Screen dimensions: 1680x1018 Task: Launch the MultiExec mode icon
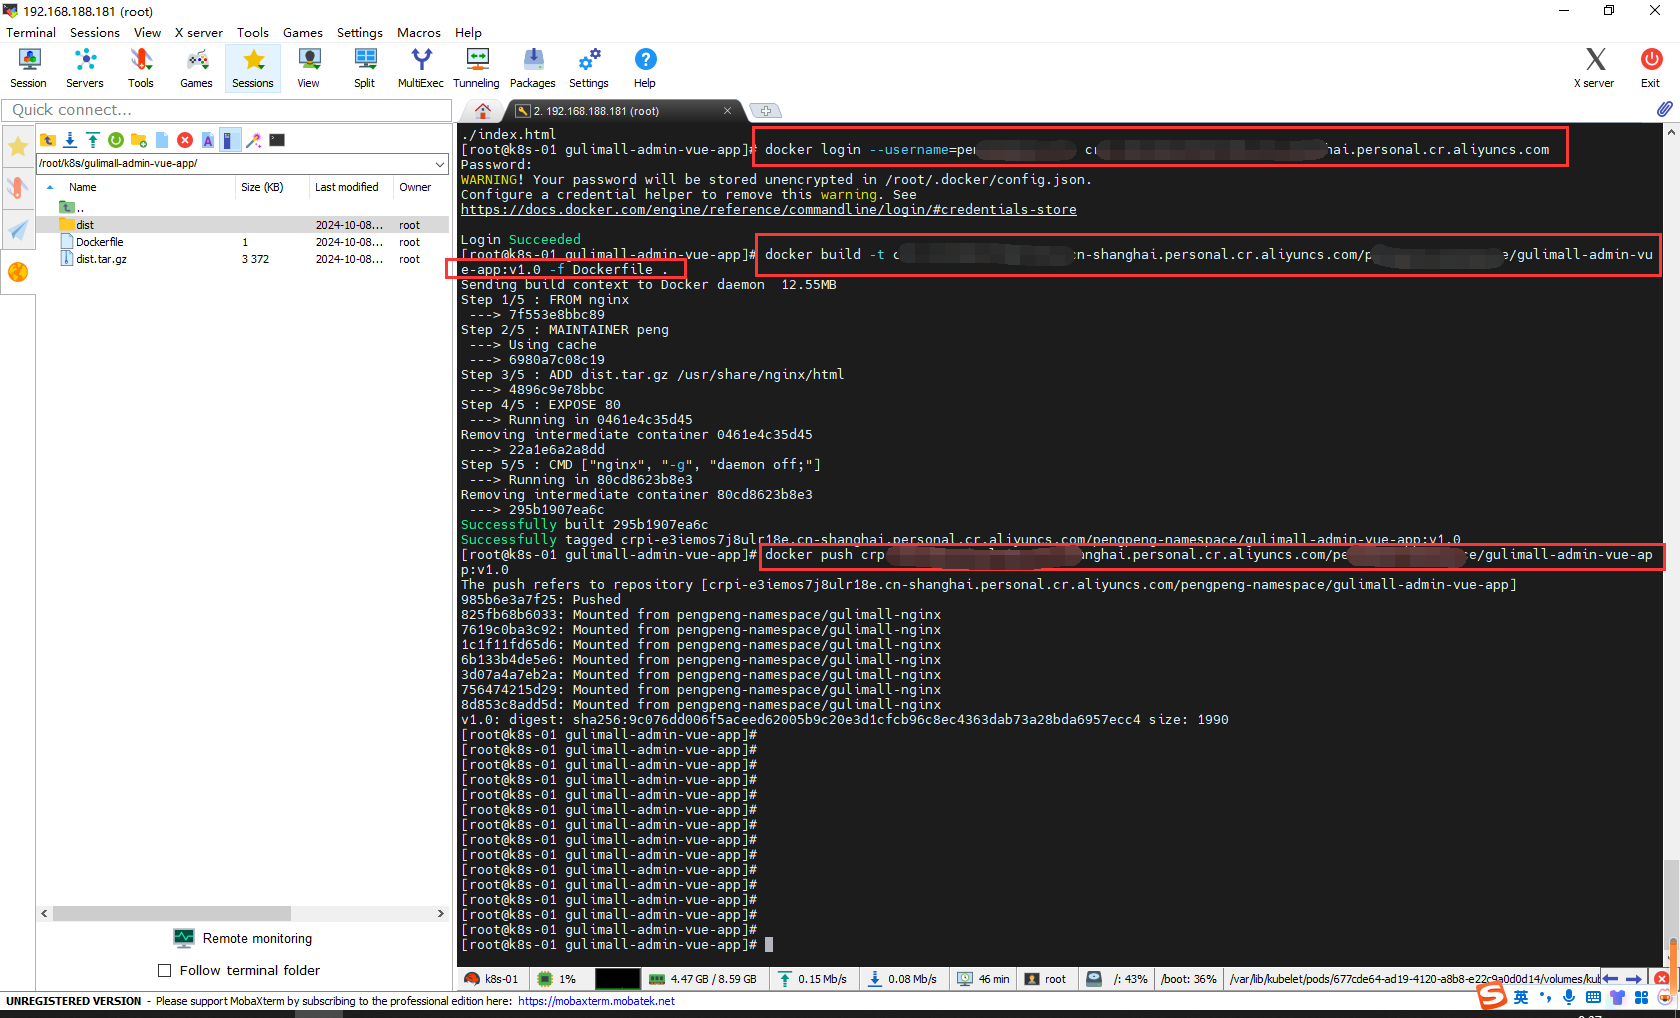click(421, 68)
